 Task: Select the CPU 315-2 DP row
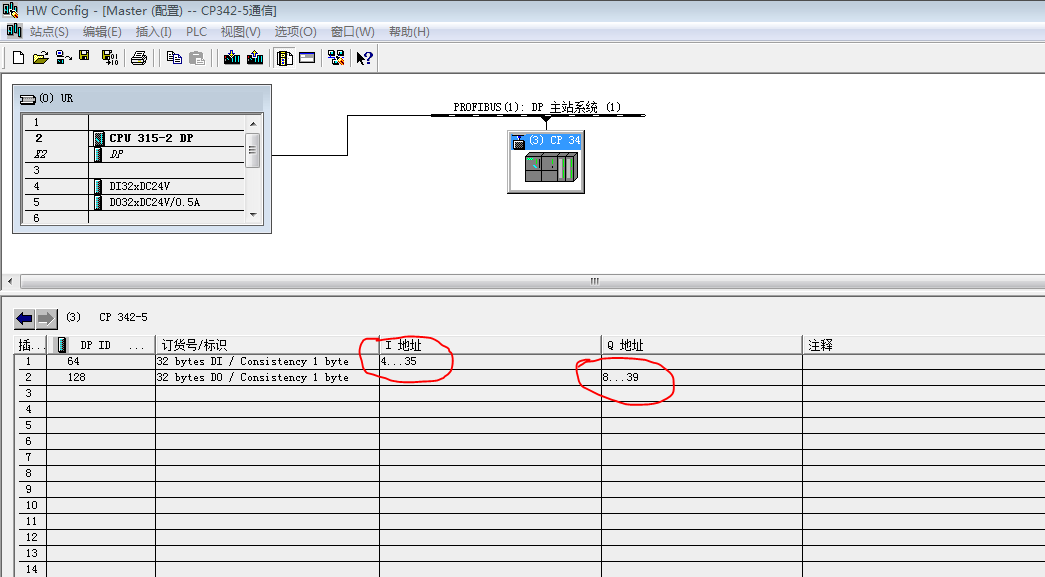click(x=134, y=138)
